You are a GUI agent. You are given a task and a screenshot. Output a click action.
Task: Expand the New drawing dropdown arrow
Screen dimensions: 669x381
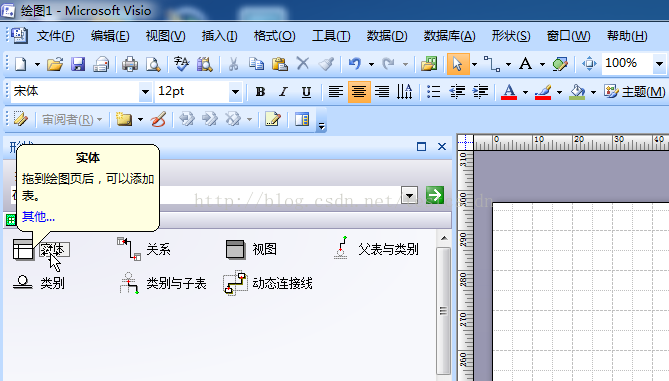37,64
